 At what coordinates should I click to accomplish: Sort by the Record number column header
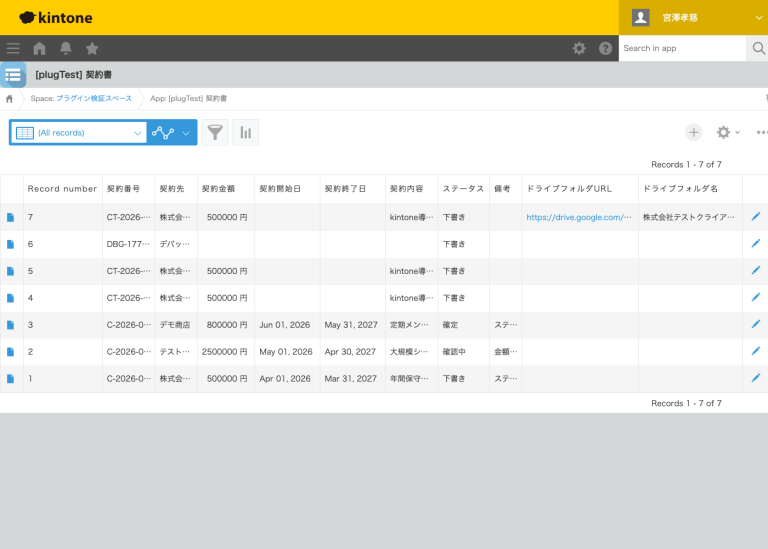(62, 188)
